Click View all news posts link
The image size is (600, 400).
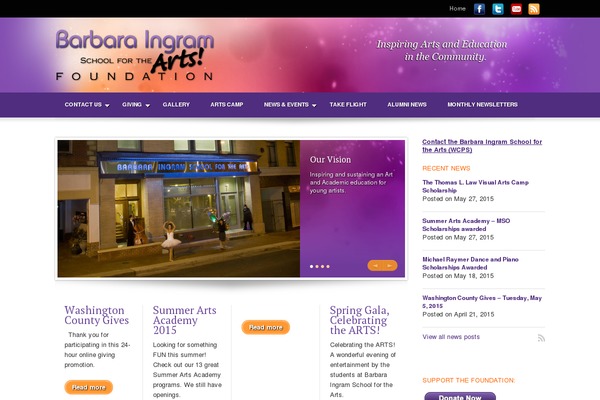click(451, 337)
